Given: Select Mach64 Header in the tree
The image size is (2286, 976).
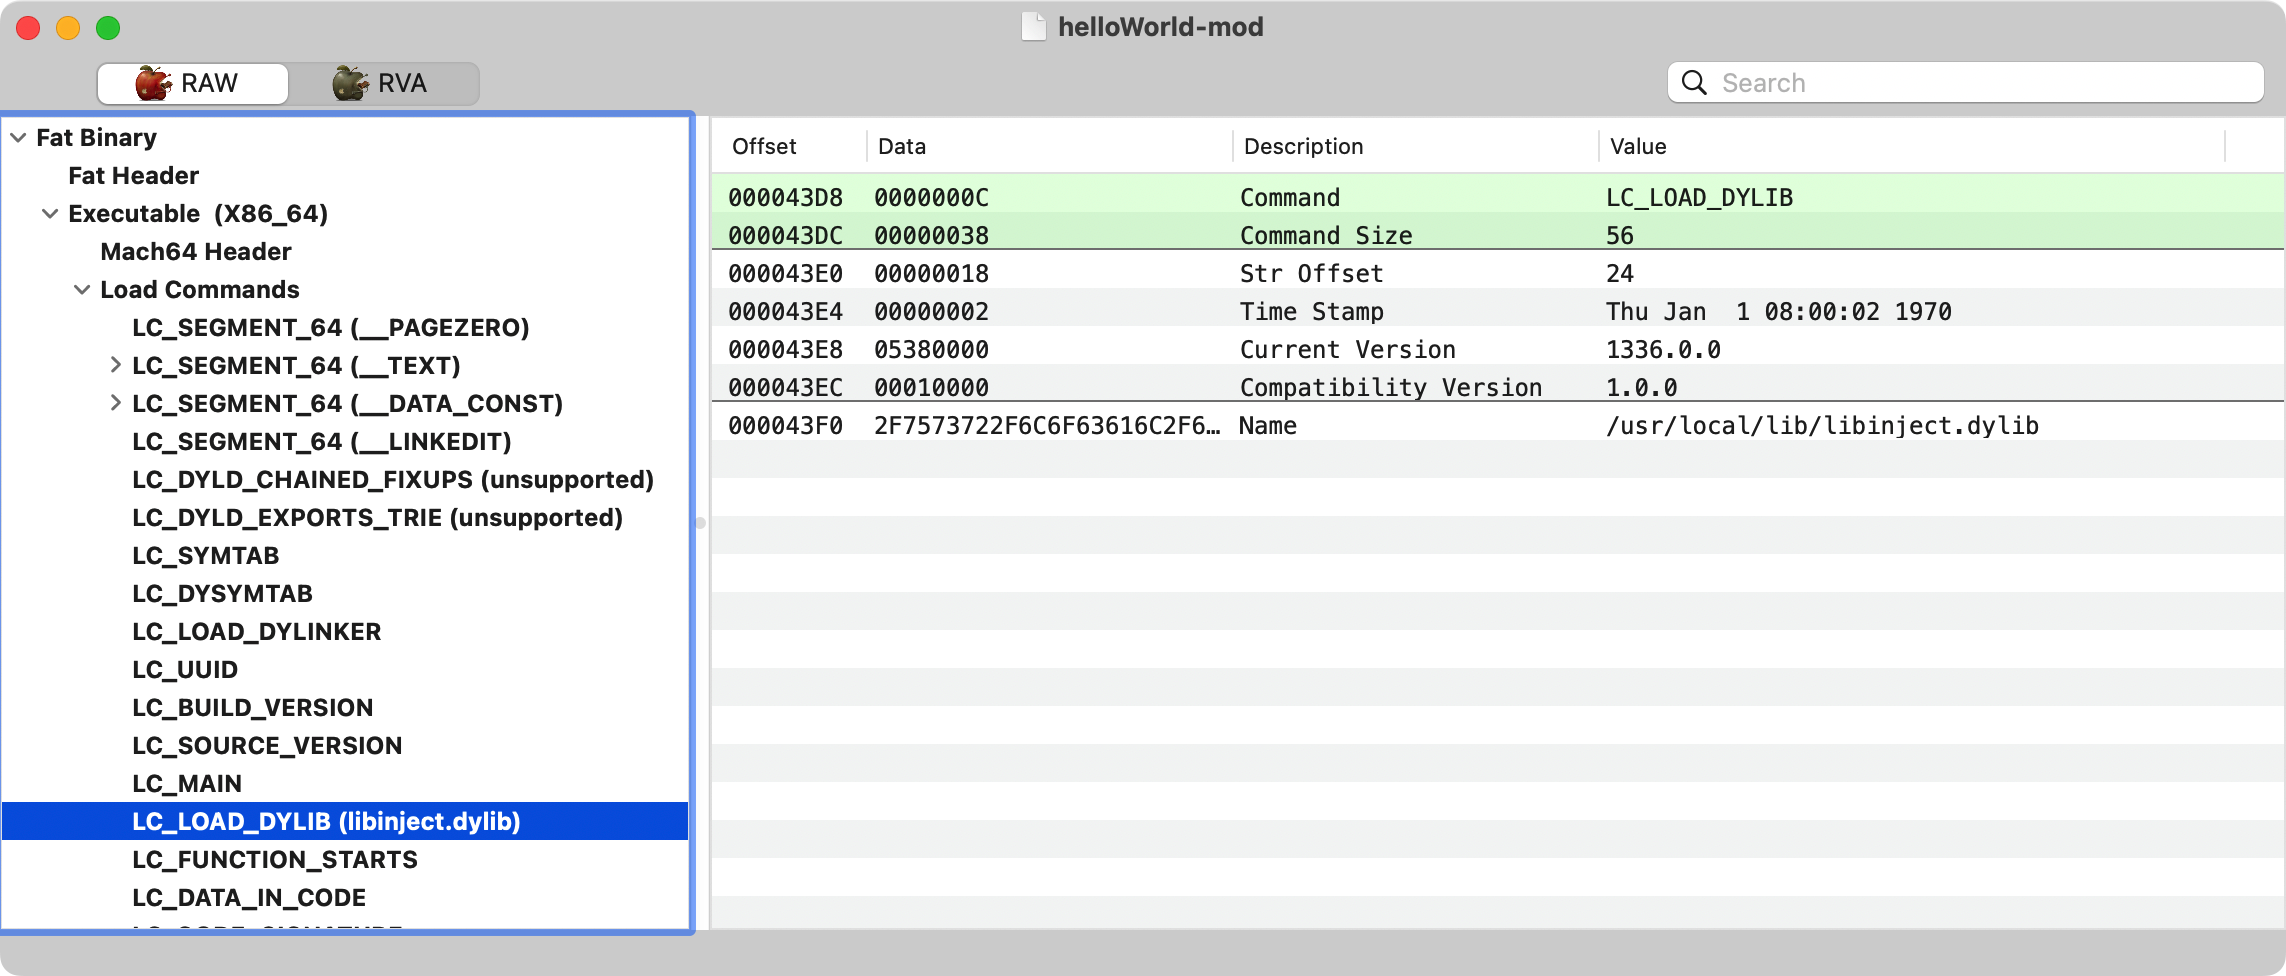Looking at the screenshot, I should [x=196, y=252].
